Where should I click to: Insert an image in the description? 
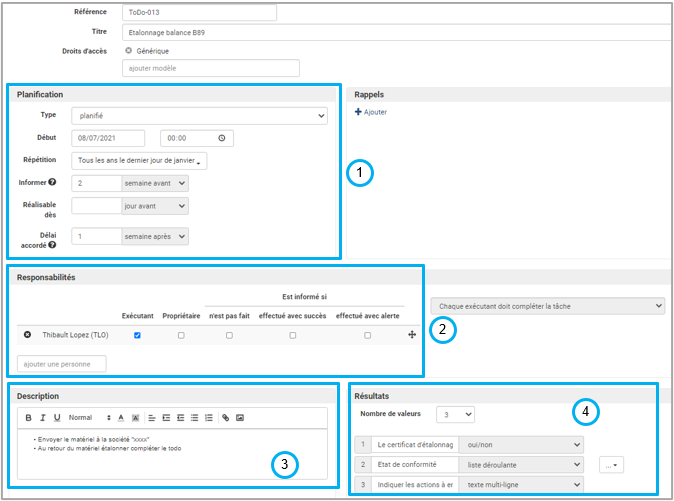coord(240,417)
